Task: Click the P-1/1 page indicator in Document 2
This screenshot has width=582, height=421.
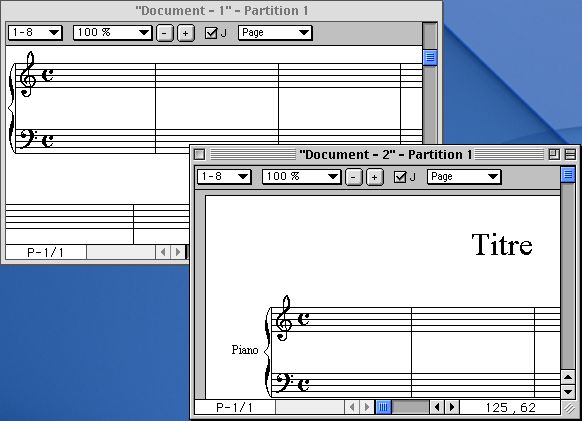Action: 235,407
